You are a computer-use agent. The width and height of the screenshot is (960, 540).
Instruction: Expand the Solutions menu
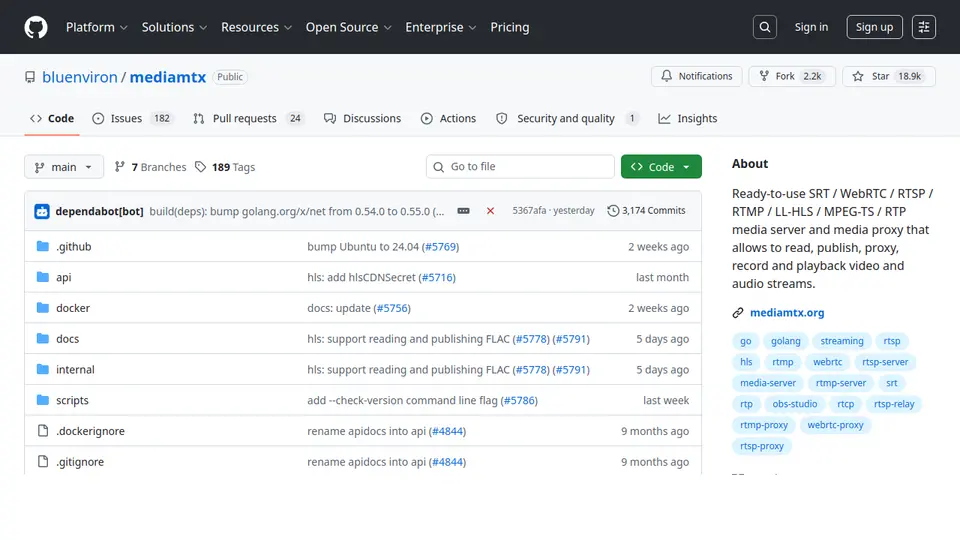pyautogui.click(x=174, y=27)
